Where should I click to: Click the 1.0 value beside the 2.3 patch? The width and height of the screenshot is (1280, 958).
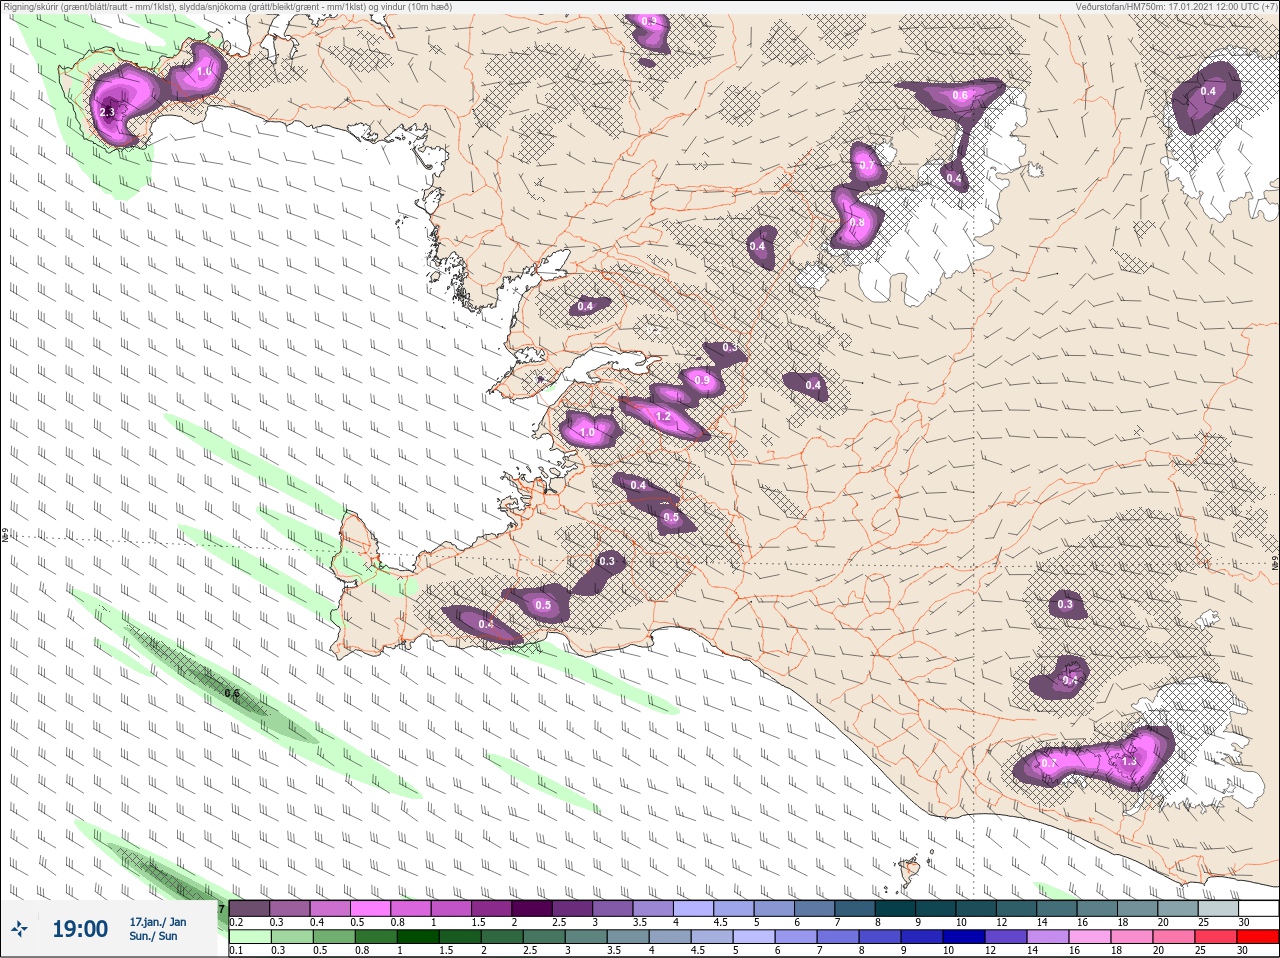(203, 71)
